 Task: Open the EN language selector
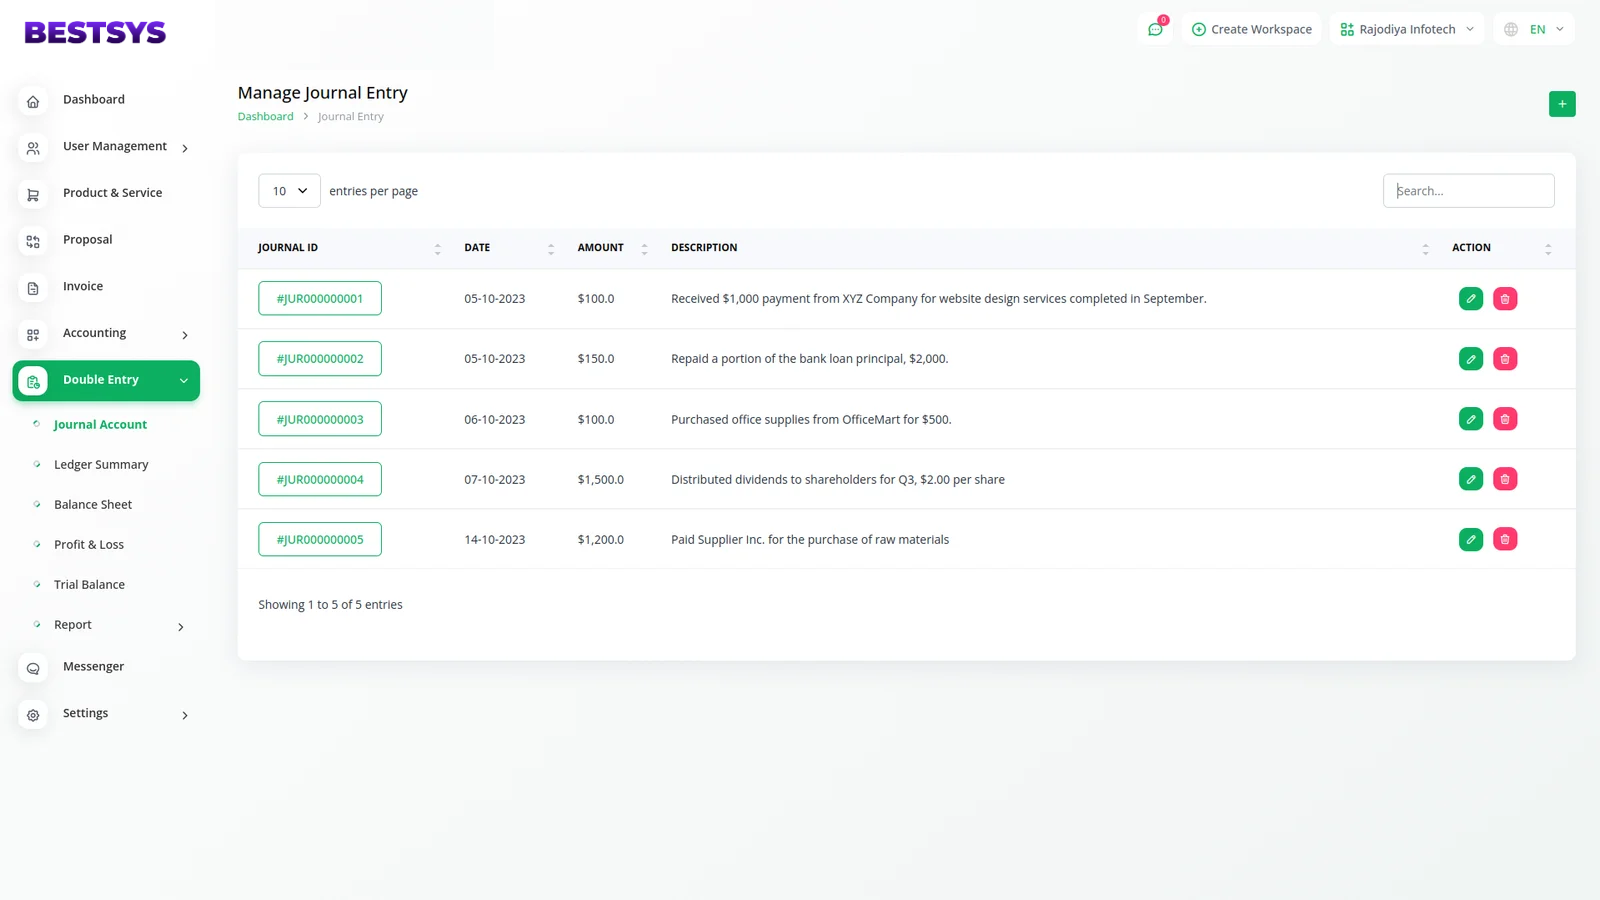pyautogui.click(x=1534, y=29)
